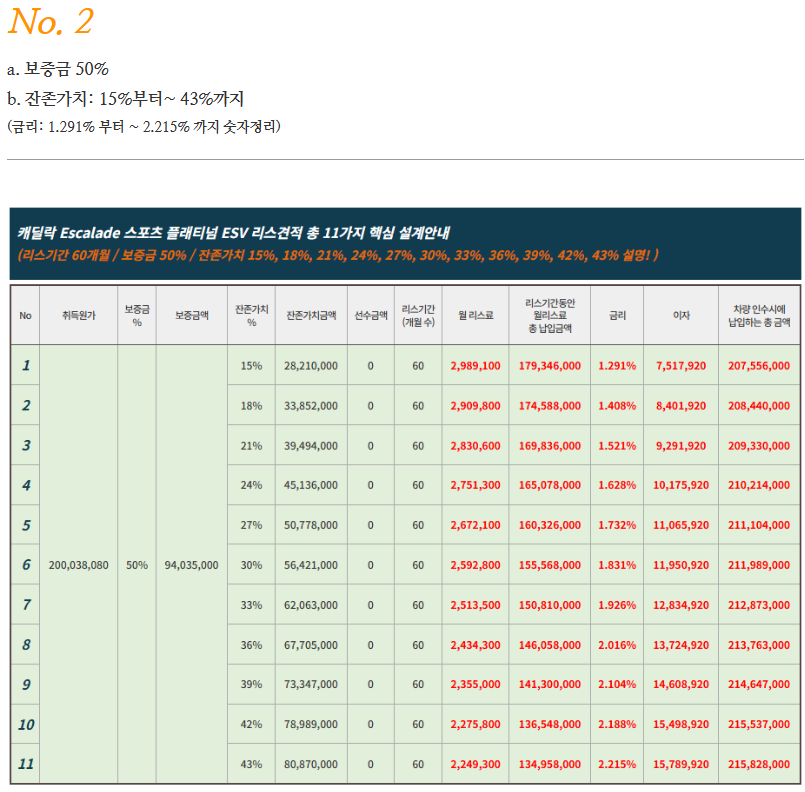Click the '선수금액' column header

coord(371,315)
